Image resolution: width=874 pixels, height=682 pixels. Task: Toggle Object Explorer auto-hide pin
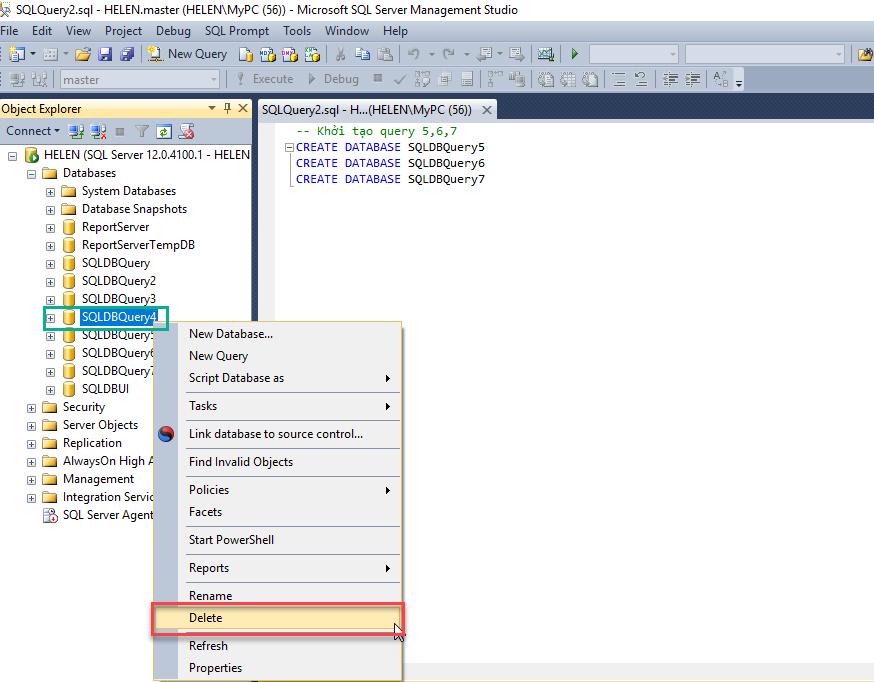(x=227, y=108)
